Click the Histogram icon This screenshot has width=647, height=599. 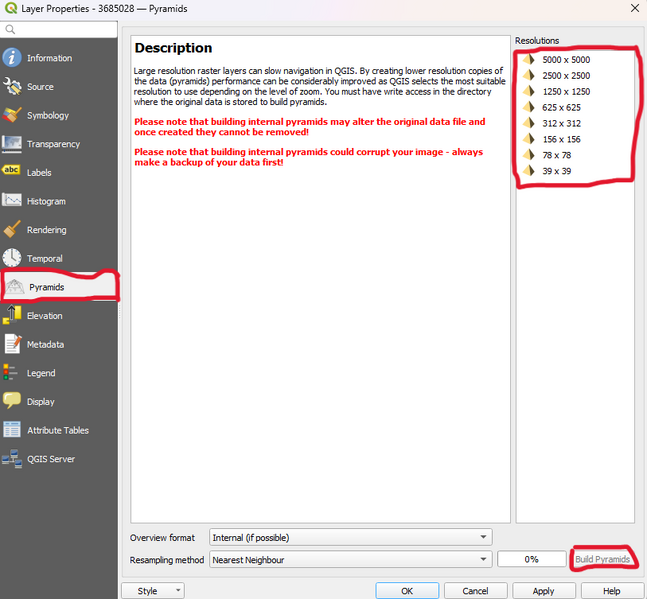click(x=12, y=201)
